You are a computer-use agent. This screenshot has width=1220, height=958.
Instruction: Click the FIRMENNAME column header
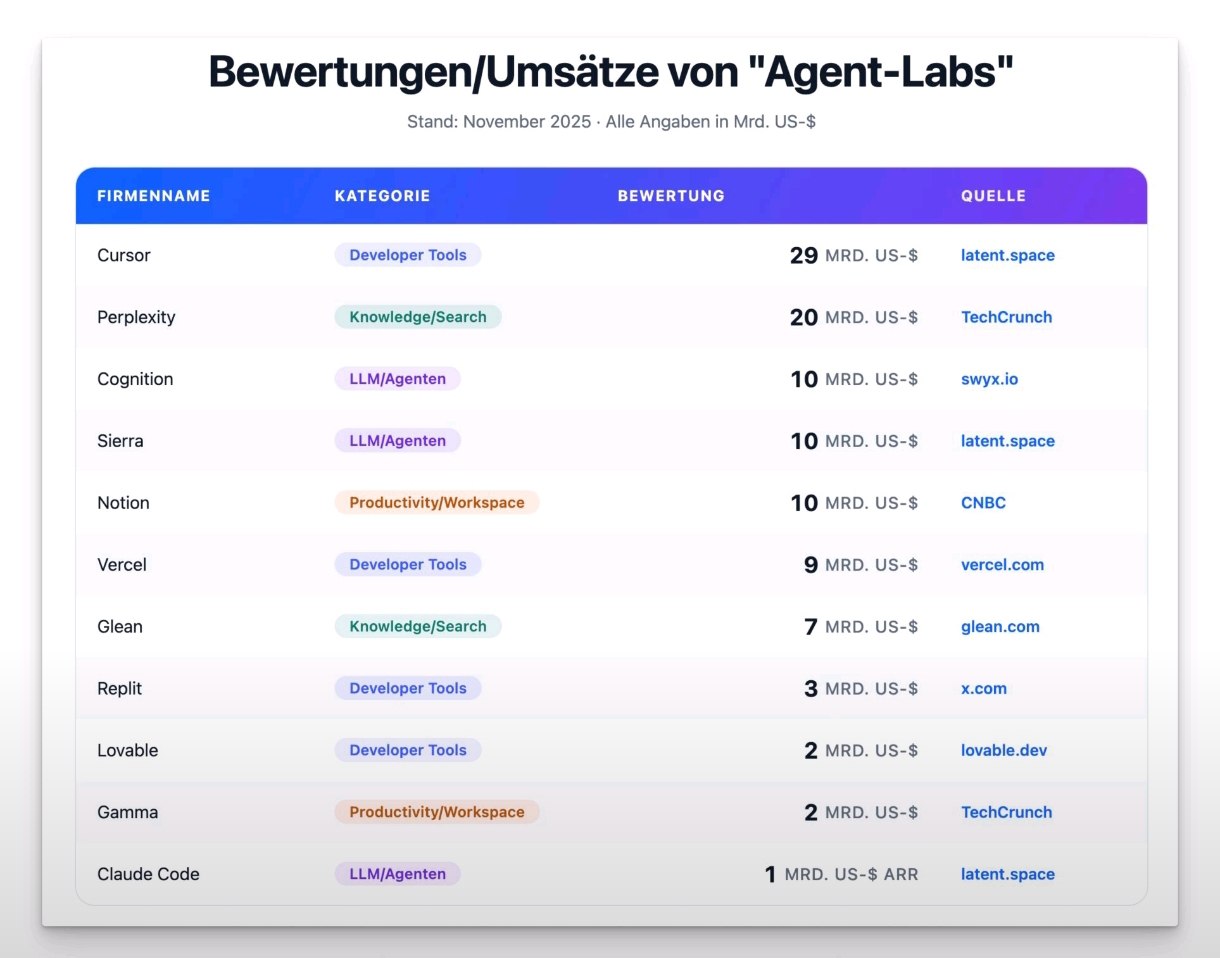click(x=153, y=196)
